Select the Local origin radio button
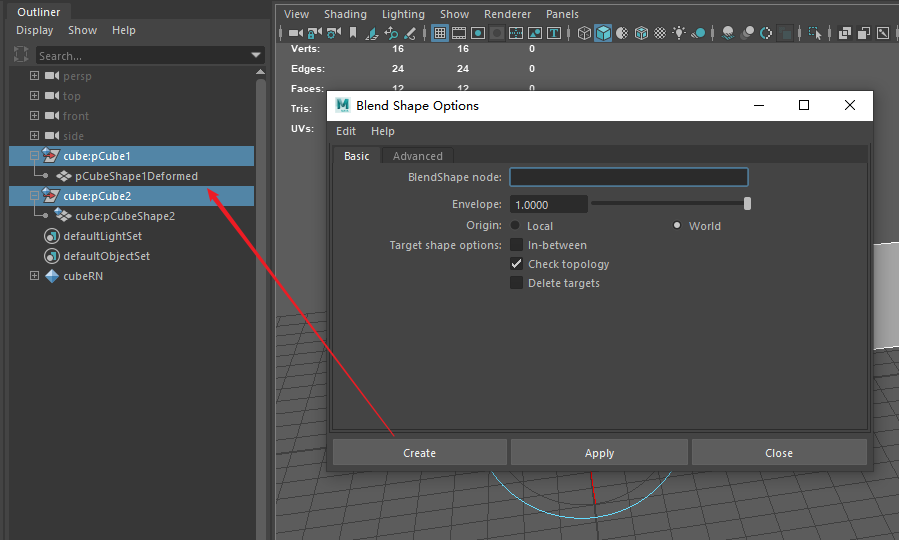The image size is (899, 540). 516,226
